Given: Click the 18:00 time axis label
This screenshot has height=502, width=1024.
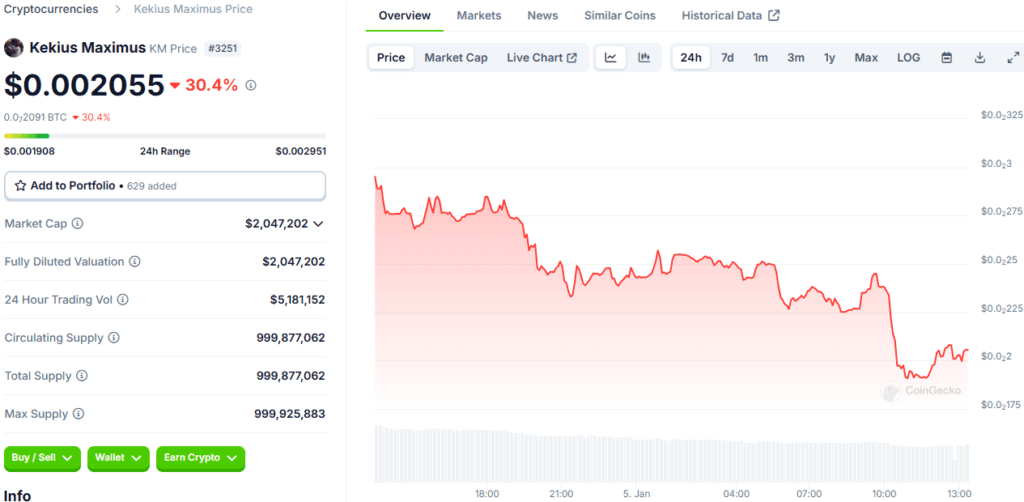Looking at the screenshot, I should pos(487,494).
